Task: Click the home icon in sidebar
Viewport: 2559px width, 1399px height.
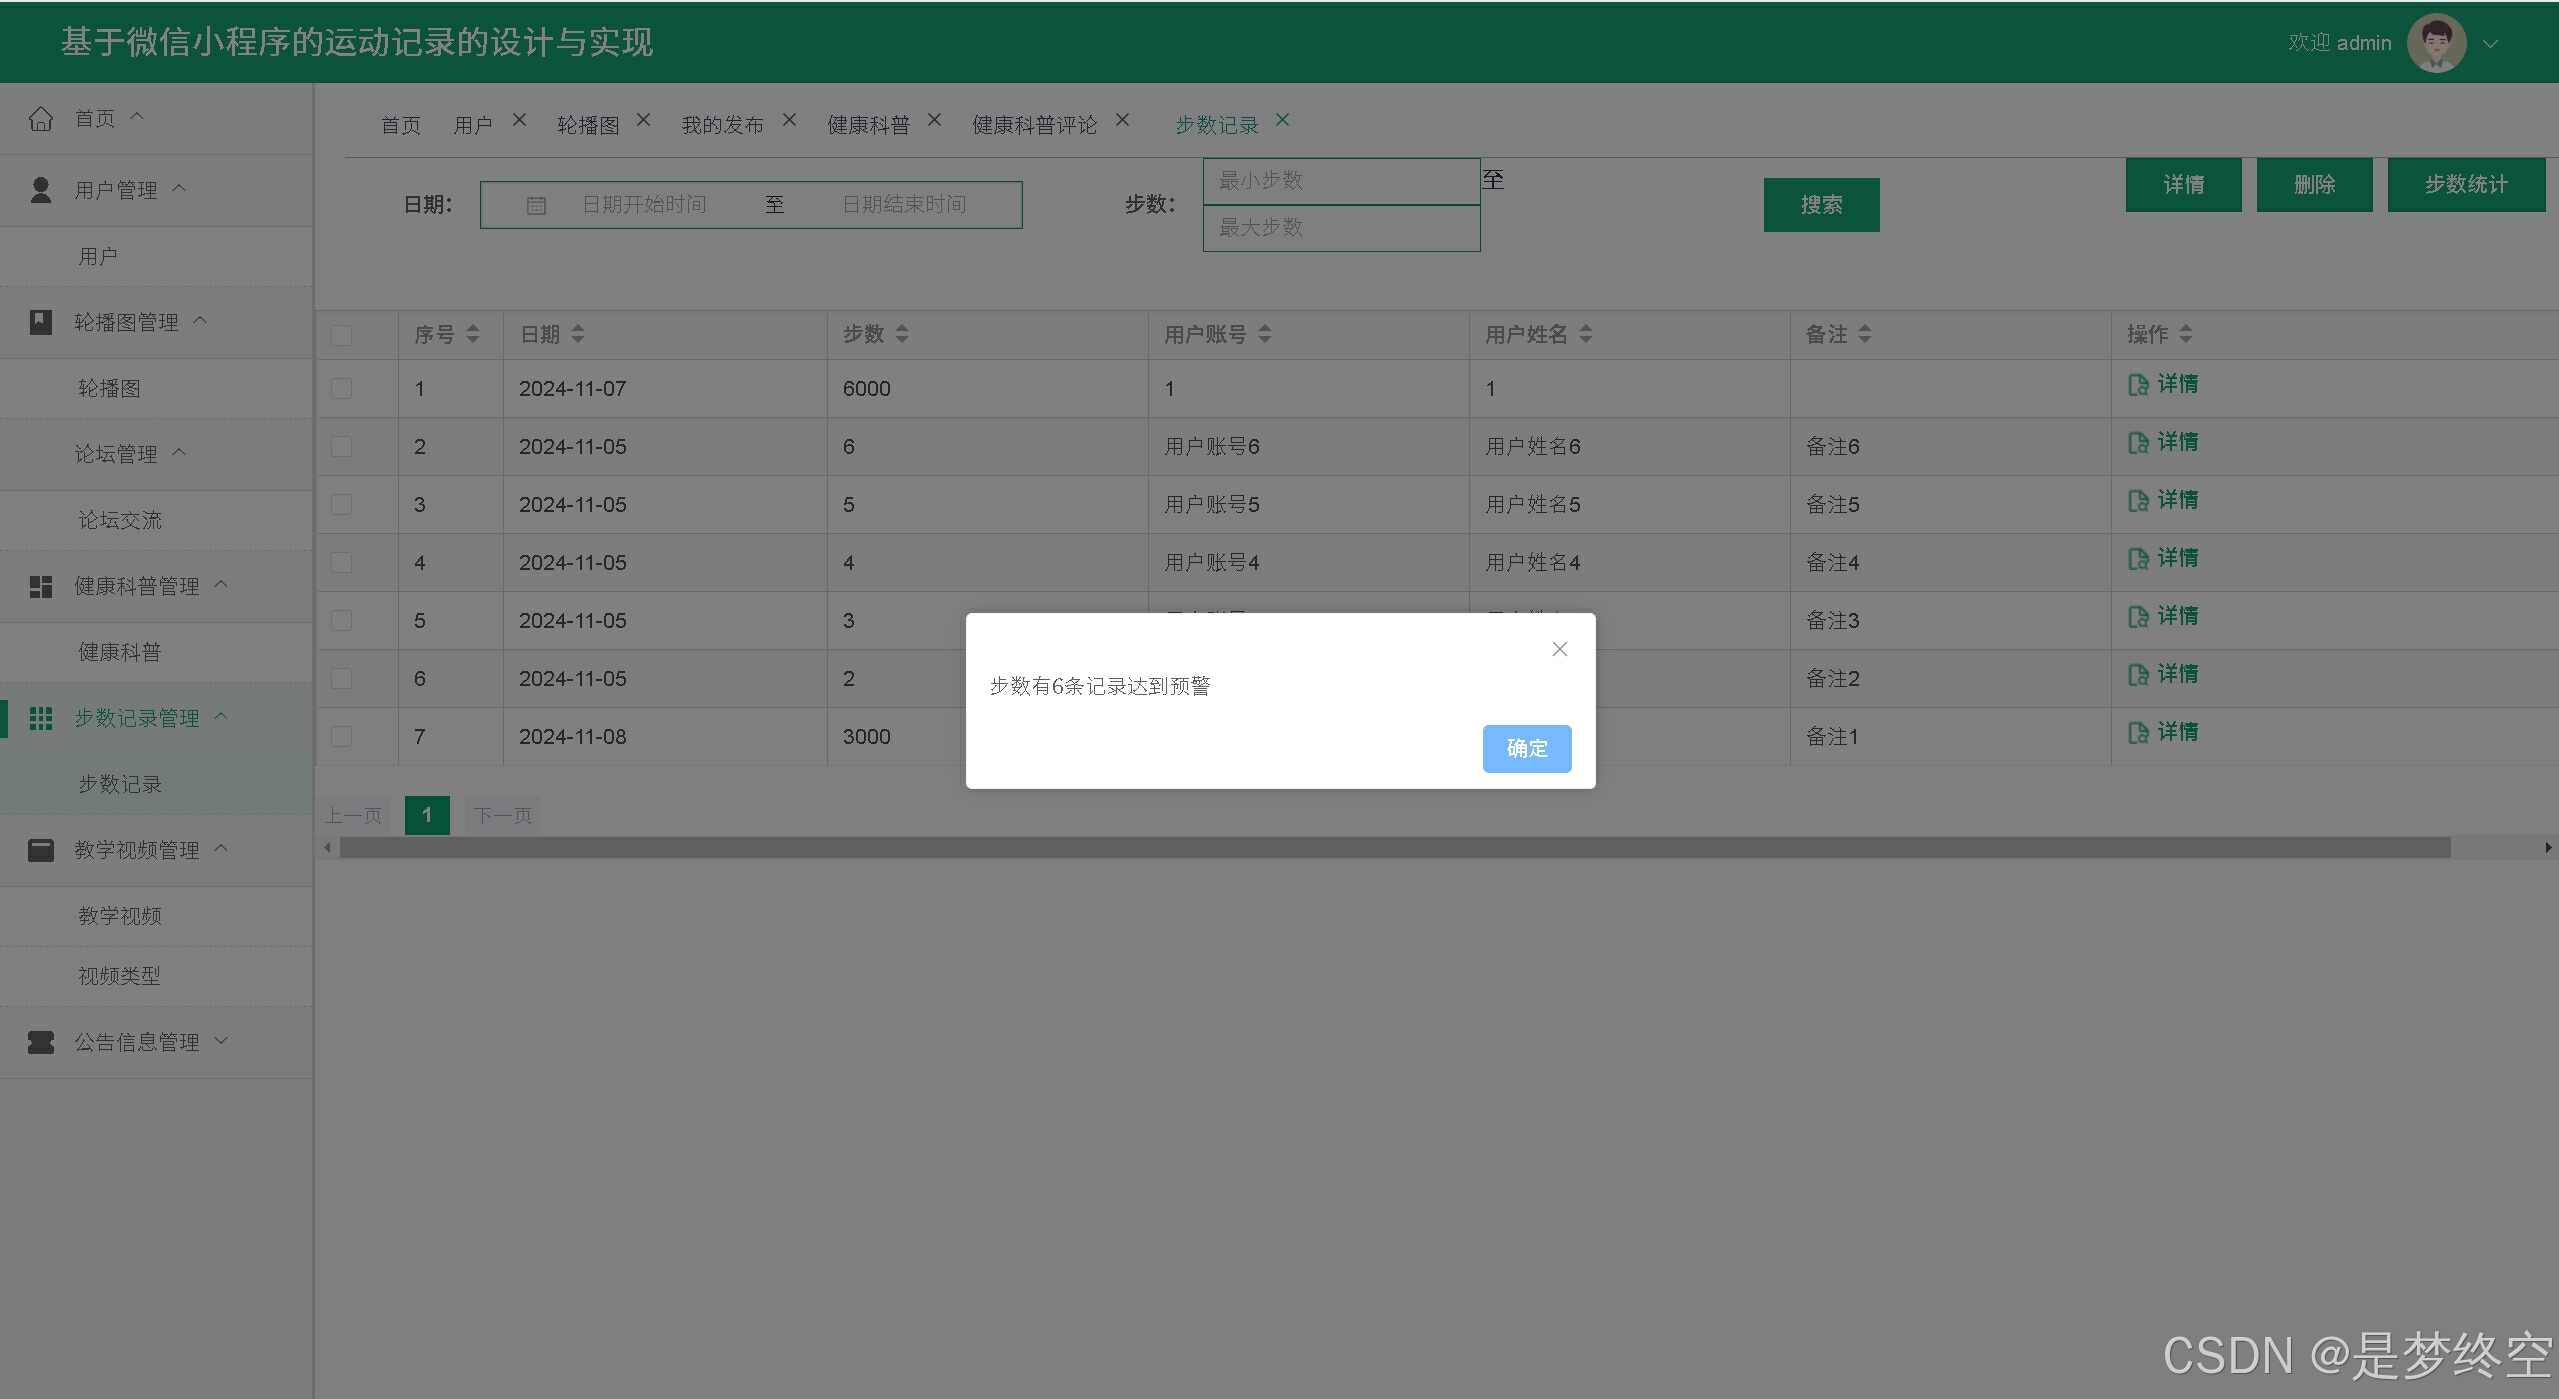Action: [x=41, y=119]
